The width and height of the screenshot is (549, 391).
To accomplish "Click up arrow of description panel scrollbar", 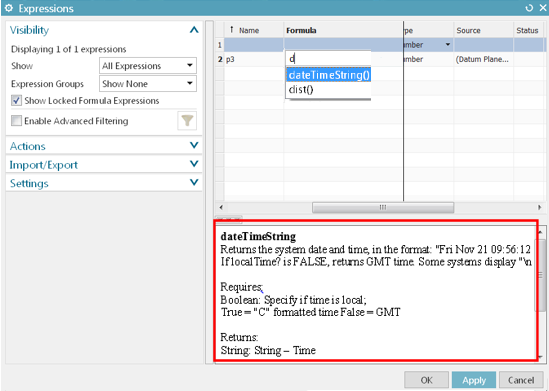I will click(541, 232).
